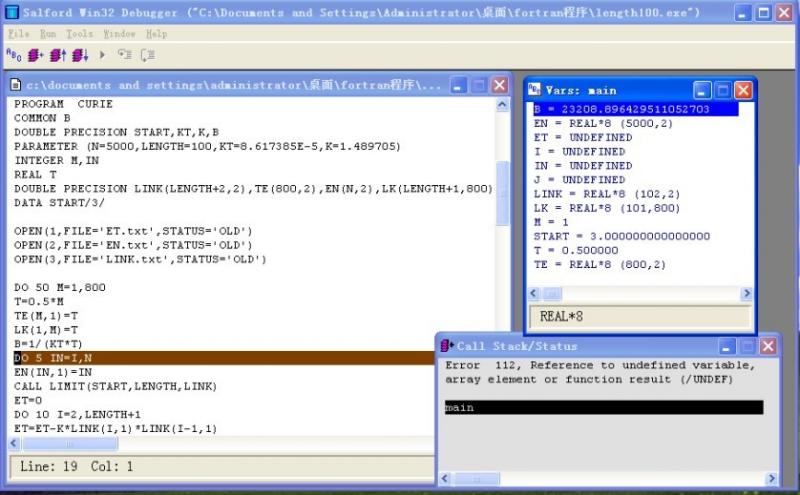Viewport: 800px width, 495px height.
Task: Click the Salford debugger title bar icon
Action: [11, 12]
